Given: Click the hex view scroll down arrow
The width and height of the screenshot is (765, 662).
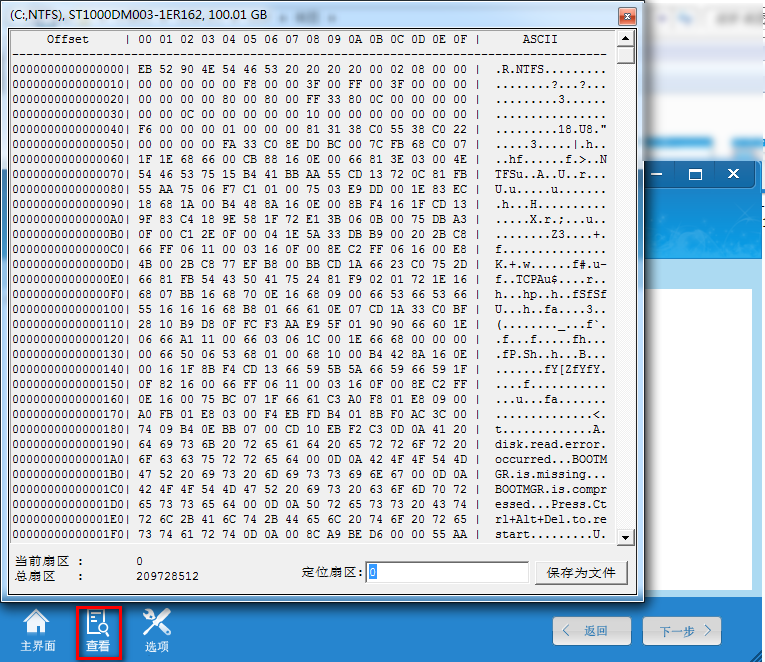Looking at the screenshot, I should click(625, 538).
